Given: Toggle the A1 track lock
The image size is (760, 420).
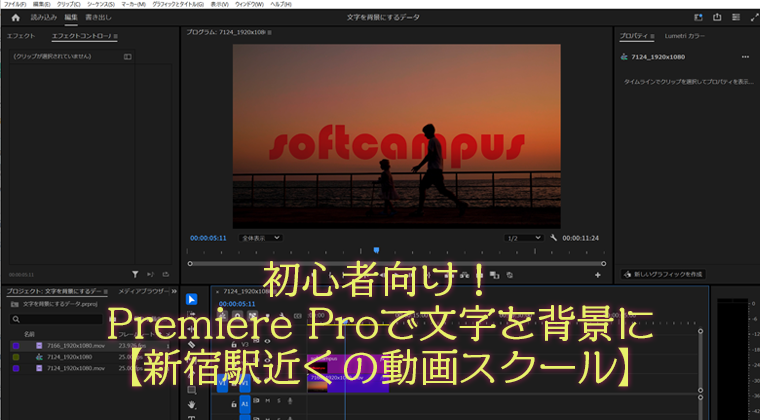Looking at the screenshot, I should pos(234,403).
